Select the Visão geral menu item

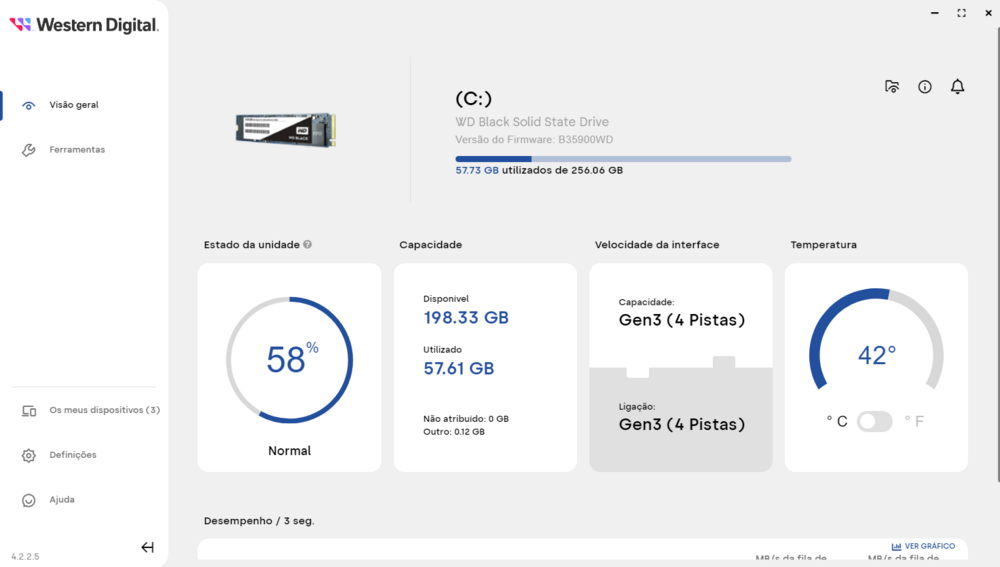point(74,105)
